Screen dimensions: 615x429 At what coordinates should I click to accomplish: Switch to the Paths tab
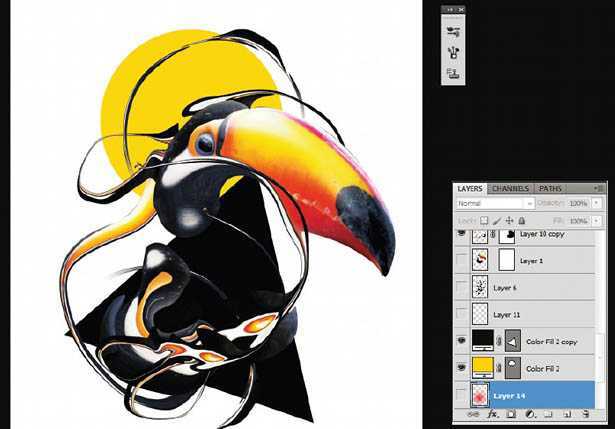pyautogui.click(x=550, y=189)
